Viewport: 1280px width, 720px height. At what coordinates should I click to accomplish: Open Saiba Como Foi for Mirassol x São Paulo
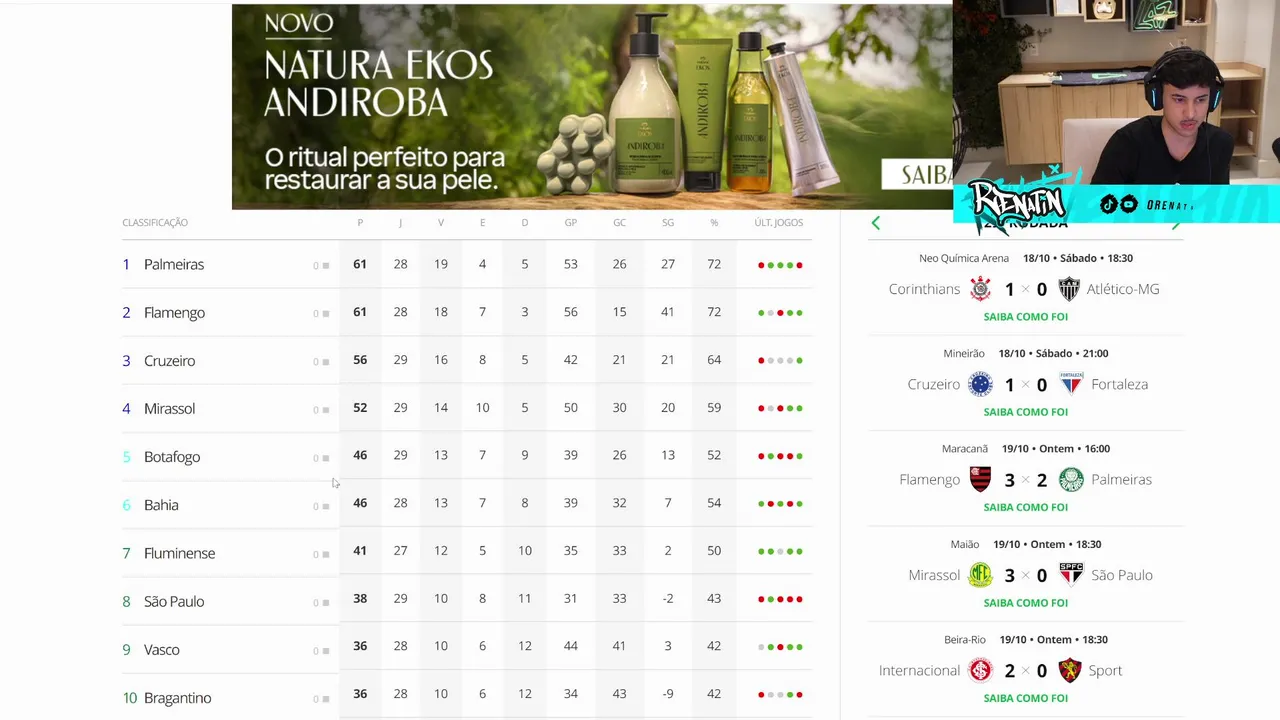click(x=1025, y=603)
